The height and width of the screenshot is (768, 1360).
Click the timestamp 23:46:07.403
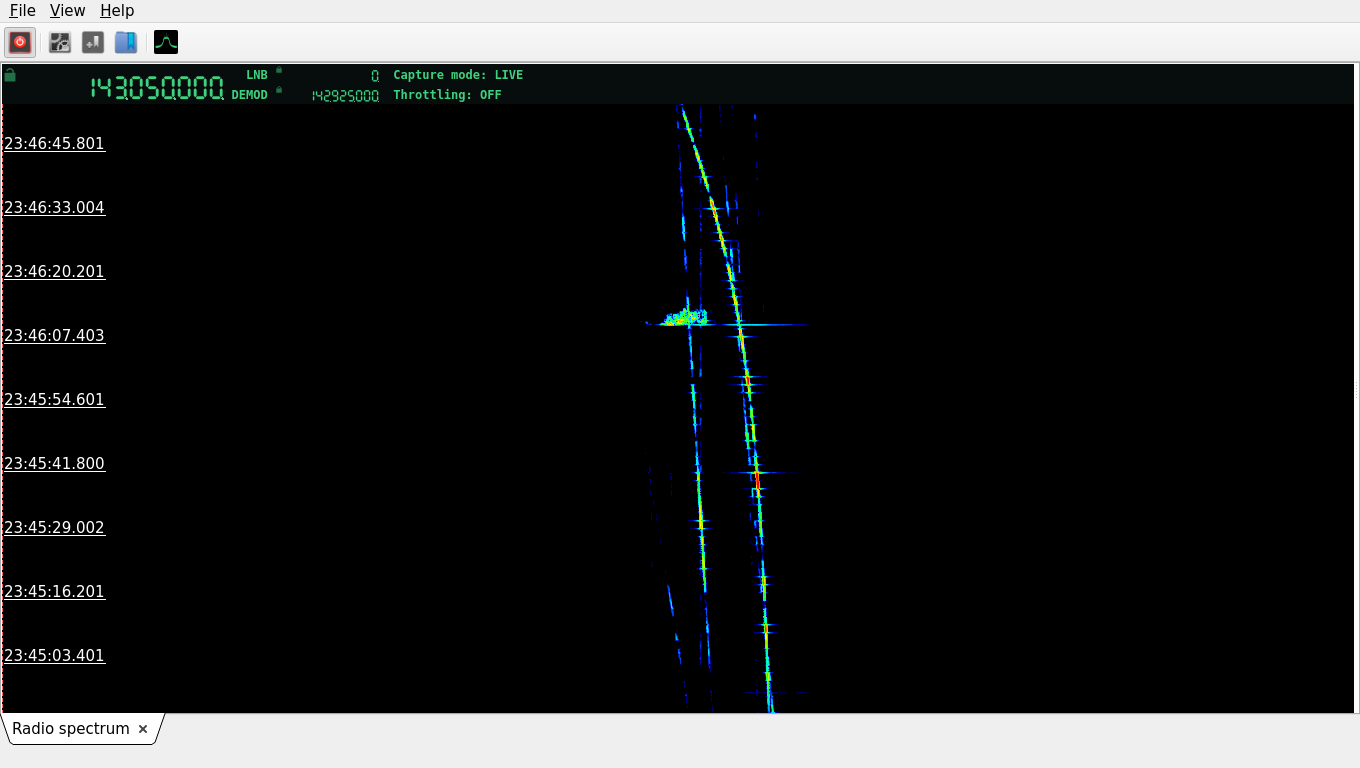pos(54,335)
